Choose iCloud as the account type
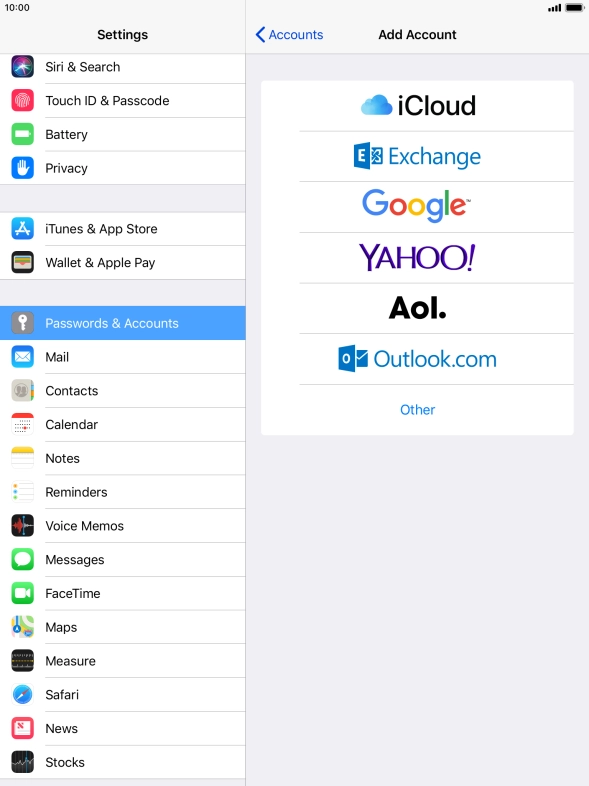 pos(417,106)
